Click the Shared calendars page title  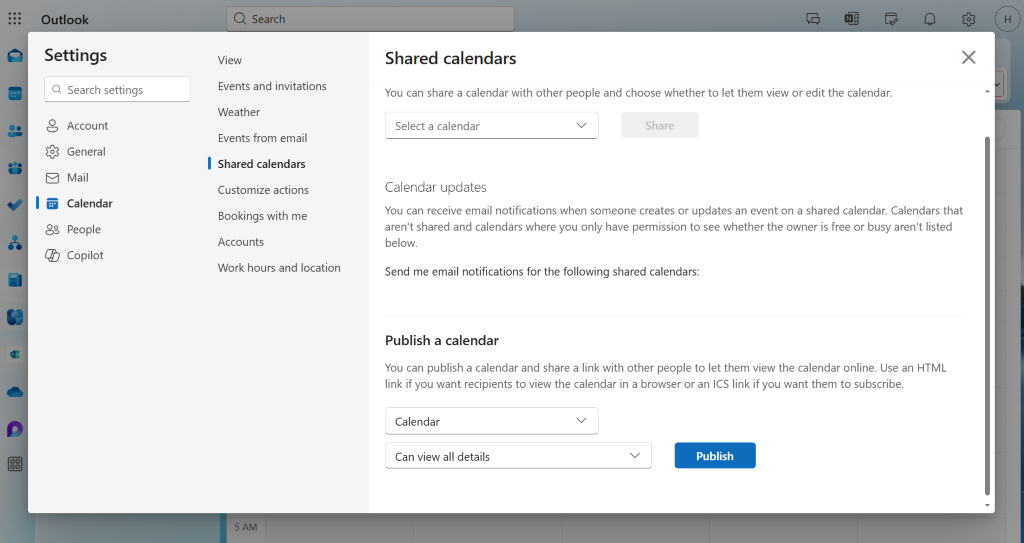pyautogui.click(x=451, y=58)
